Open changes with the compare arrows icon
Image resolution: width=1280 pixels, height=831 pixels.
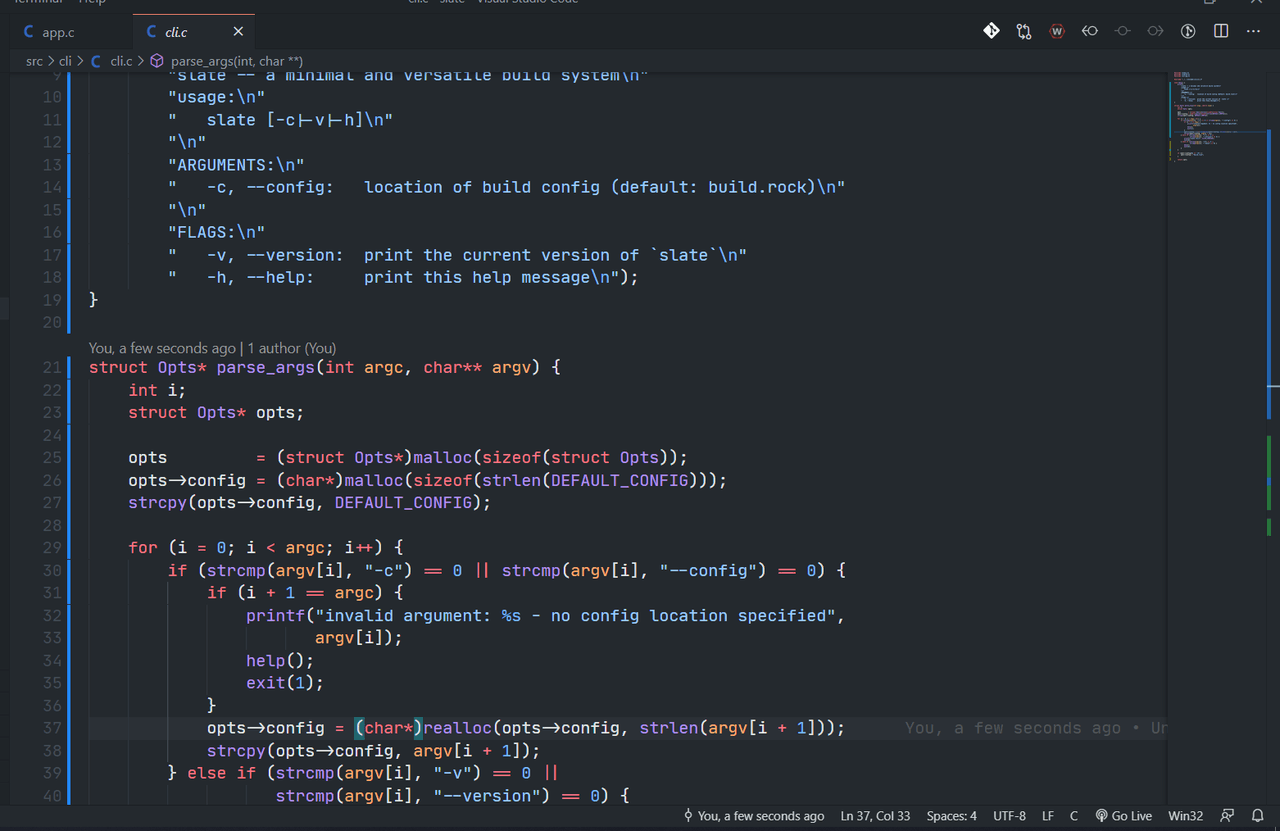[x=1024, y=32]
